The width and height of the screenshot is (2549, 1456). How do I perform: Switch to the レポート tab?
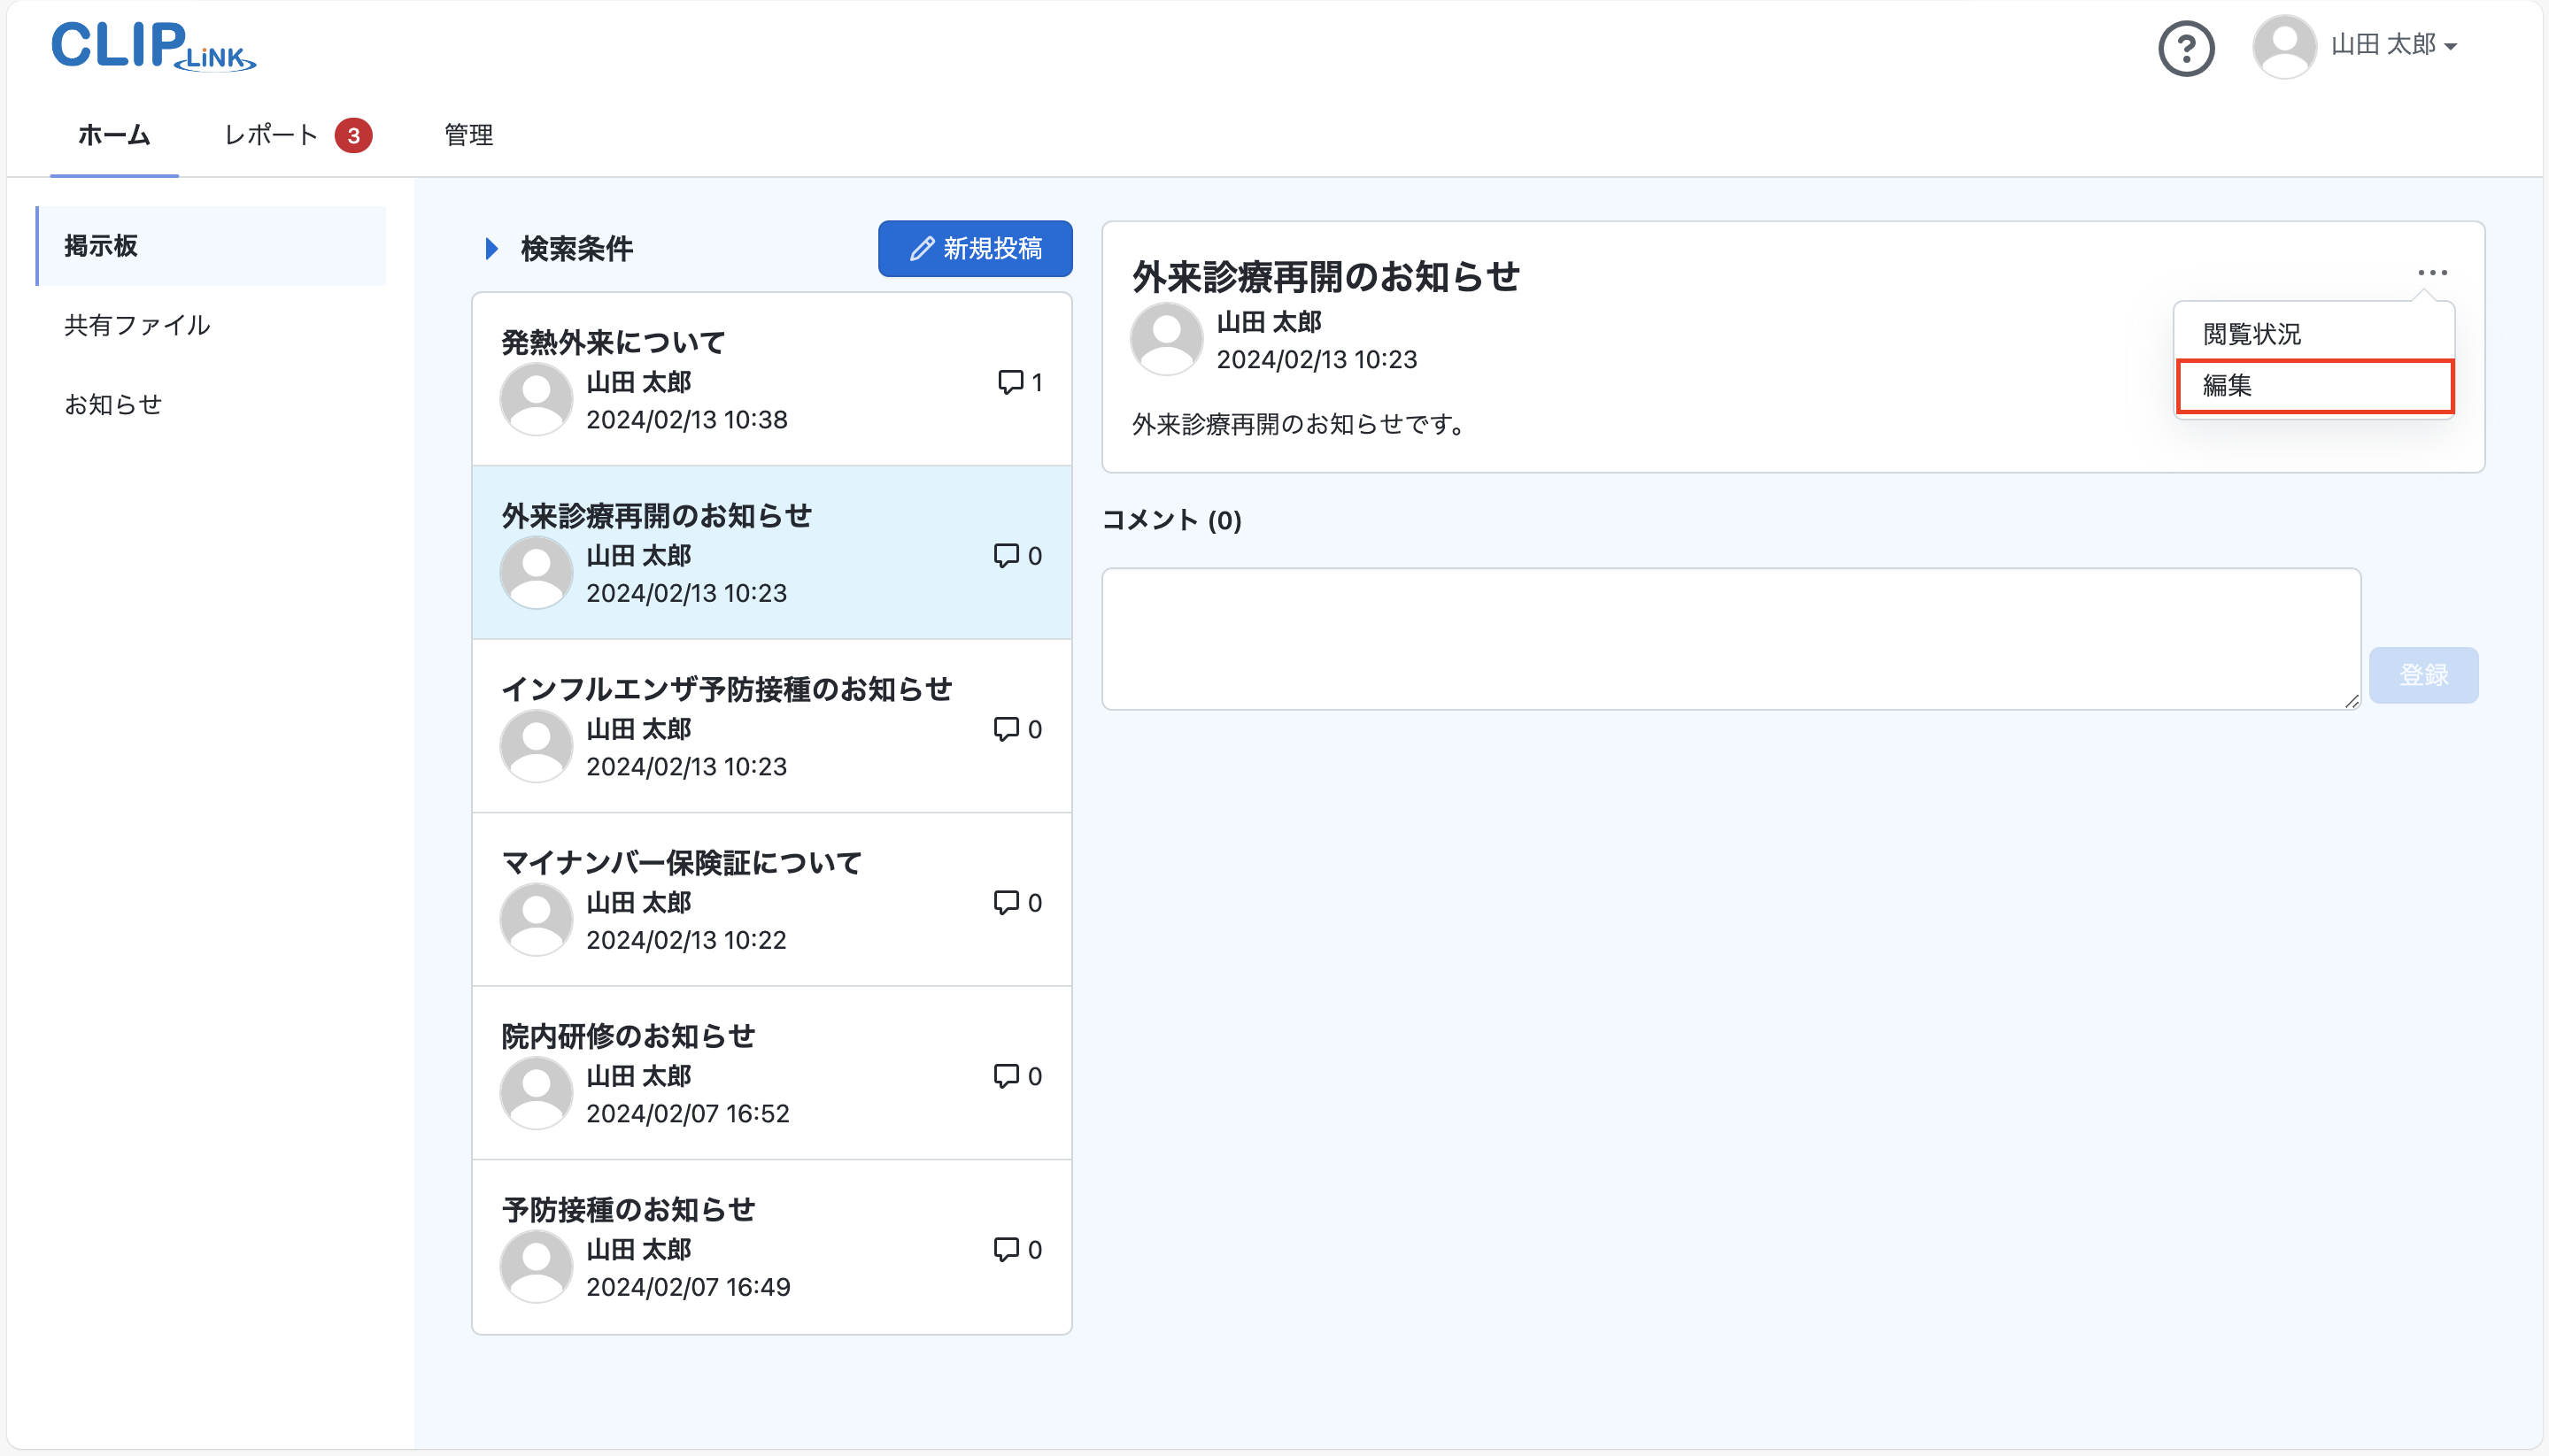pos(271,135)
